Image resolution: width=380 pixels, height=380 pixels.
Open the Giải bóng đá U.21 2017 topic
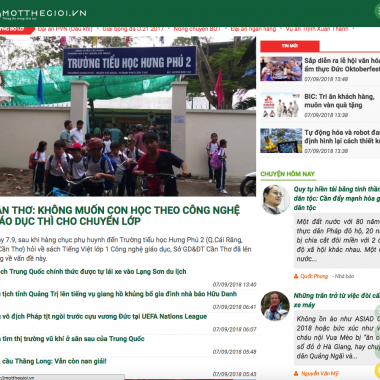coord(133,29)
